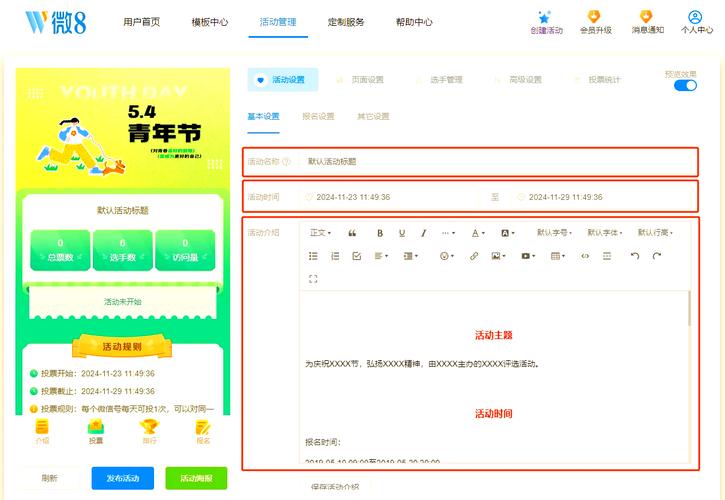Viewport: 725px width, 500px height.
Task: Toggle bold formatting in the editor
Action: click(380, 233)
